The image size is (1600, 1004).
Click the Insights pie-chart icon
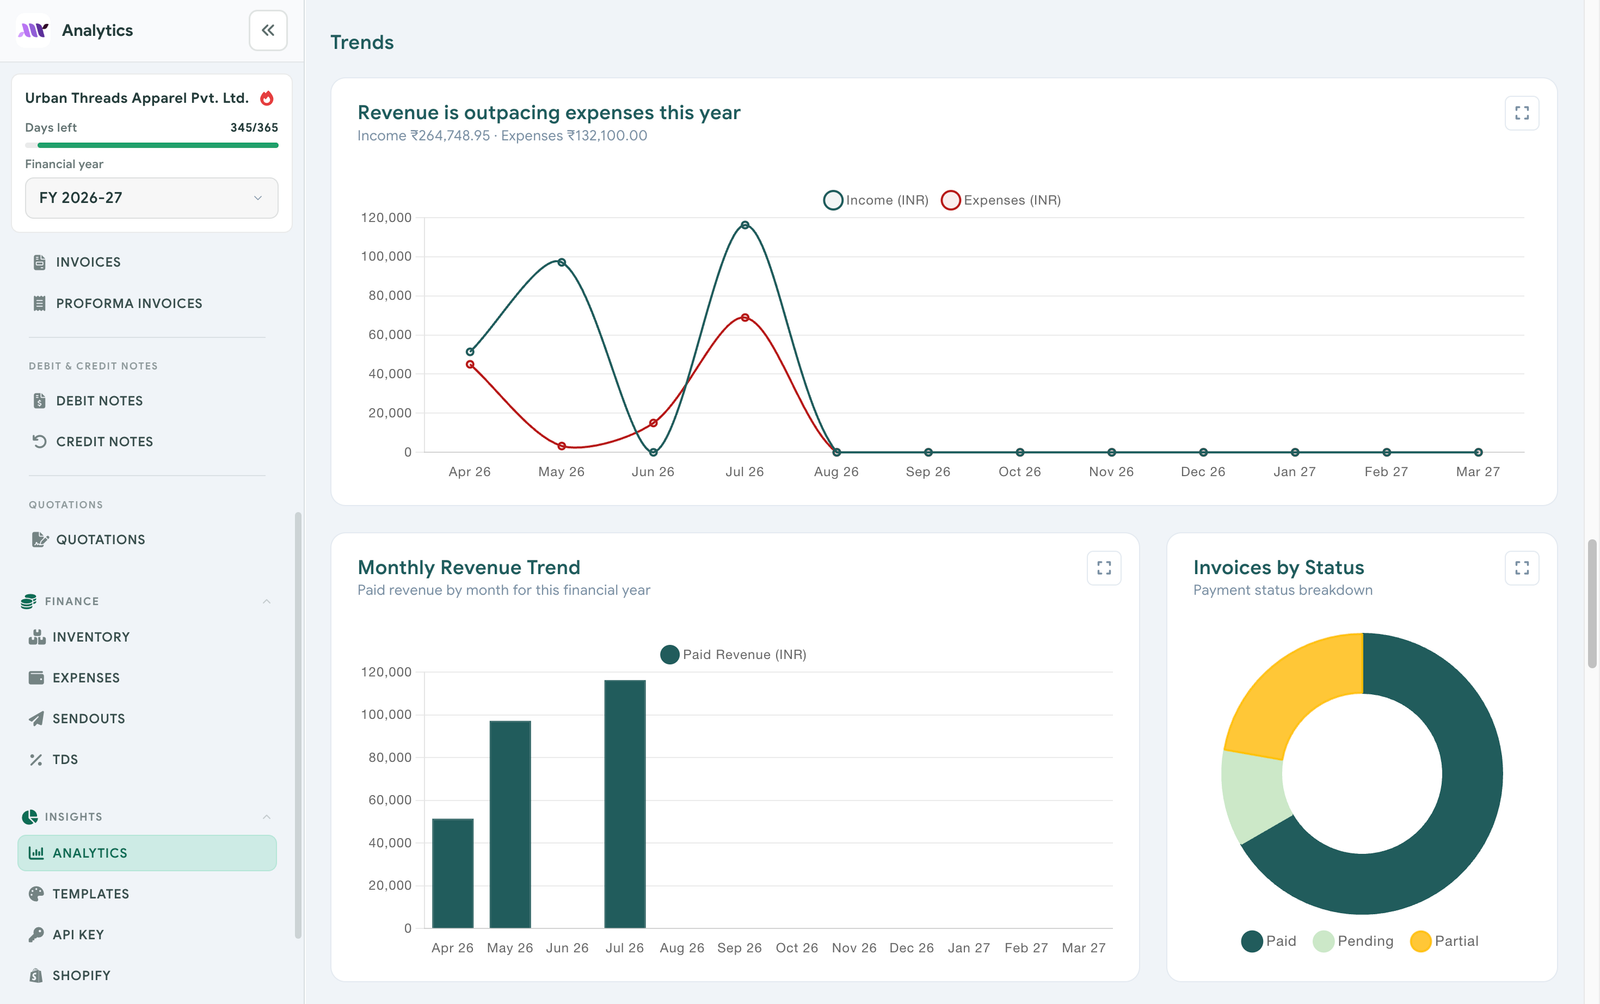click(29, 817)
